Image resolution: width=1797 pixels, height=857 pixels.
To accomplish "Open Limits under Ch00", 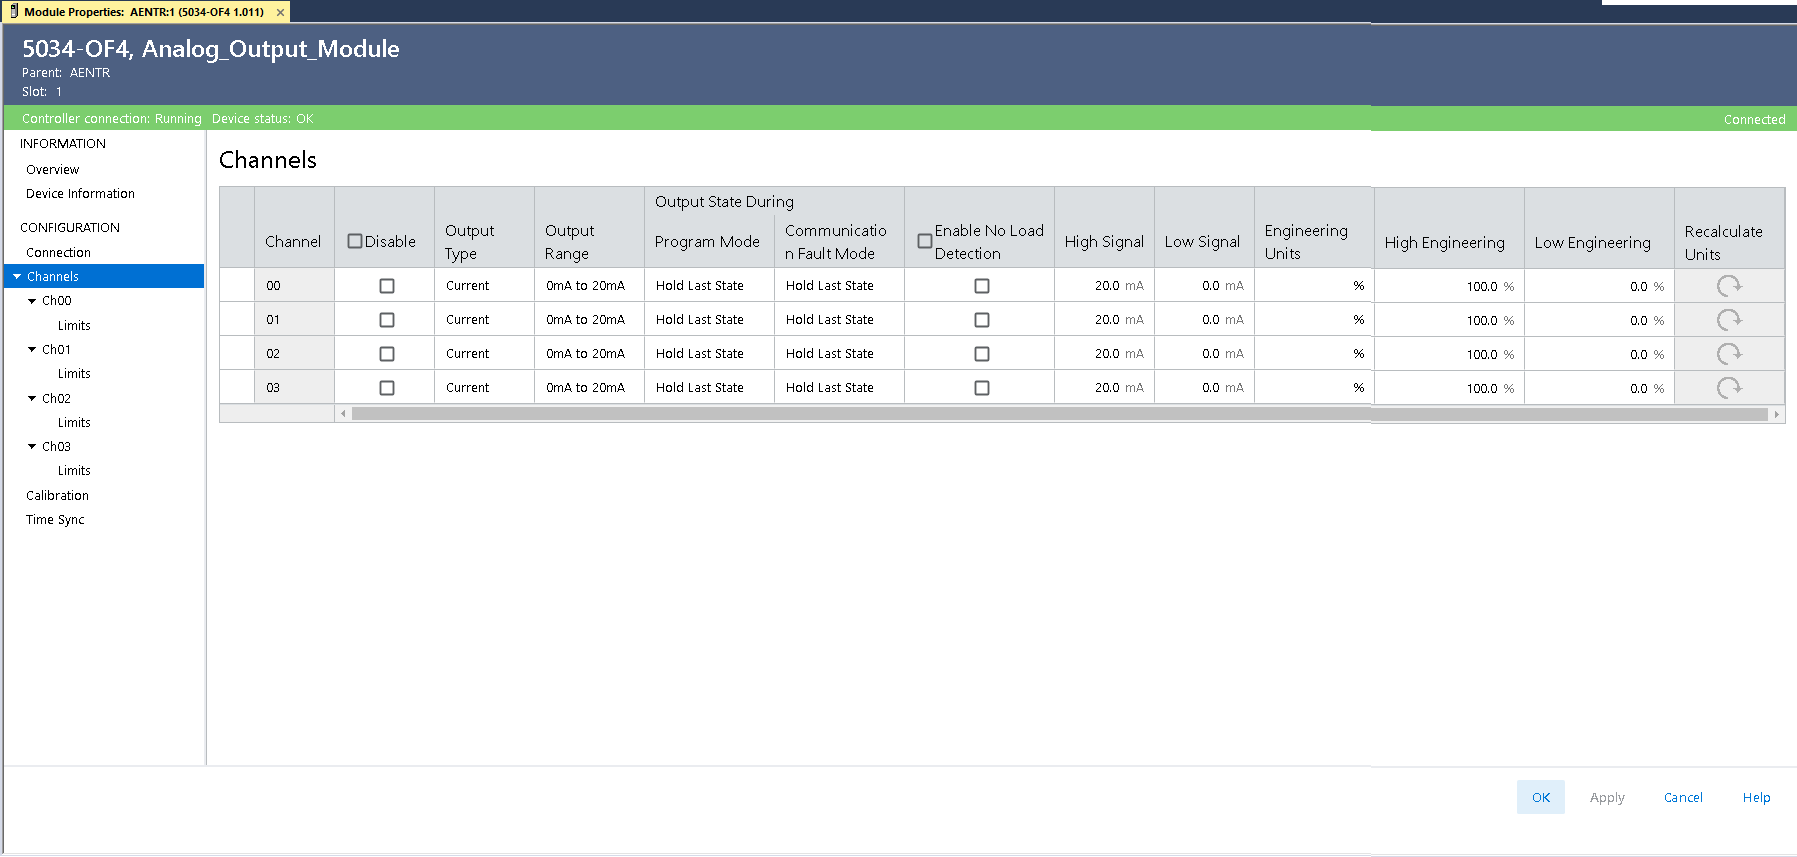I will [x=74, y=326].
